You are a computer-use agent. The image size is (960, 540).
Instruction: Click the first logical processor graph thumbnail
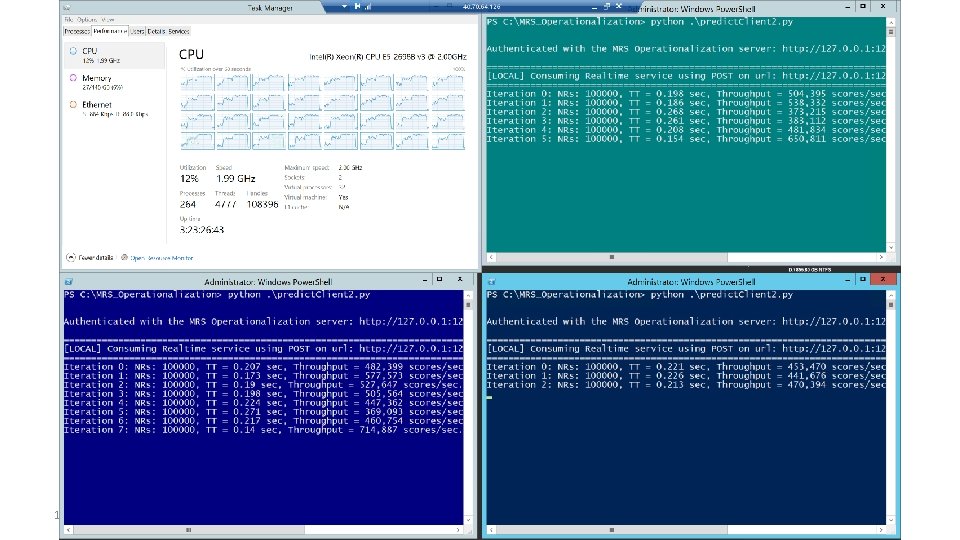tap(197, 83)
